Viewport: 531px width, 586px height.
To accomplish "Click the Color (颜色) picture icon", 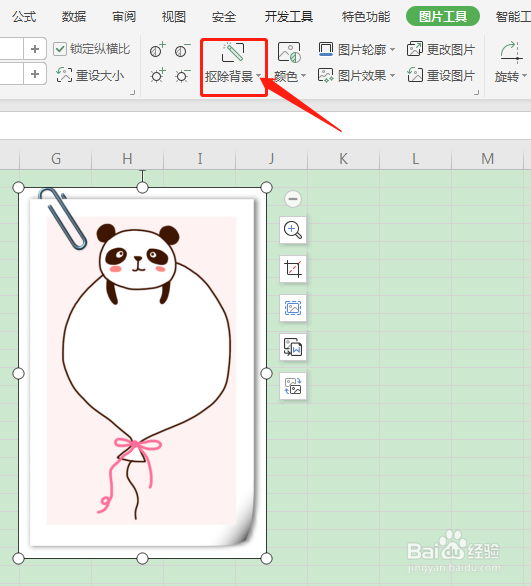I will click(x=289, y=52).
